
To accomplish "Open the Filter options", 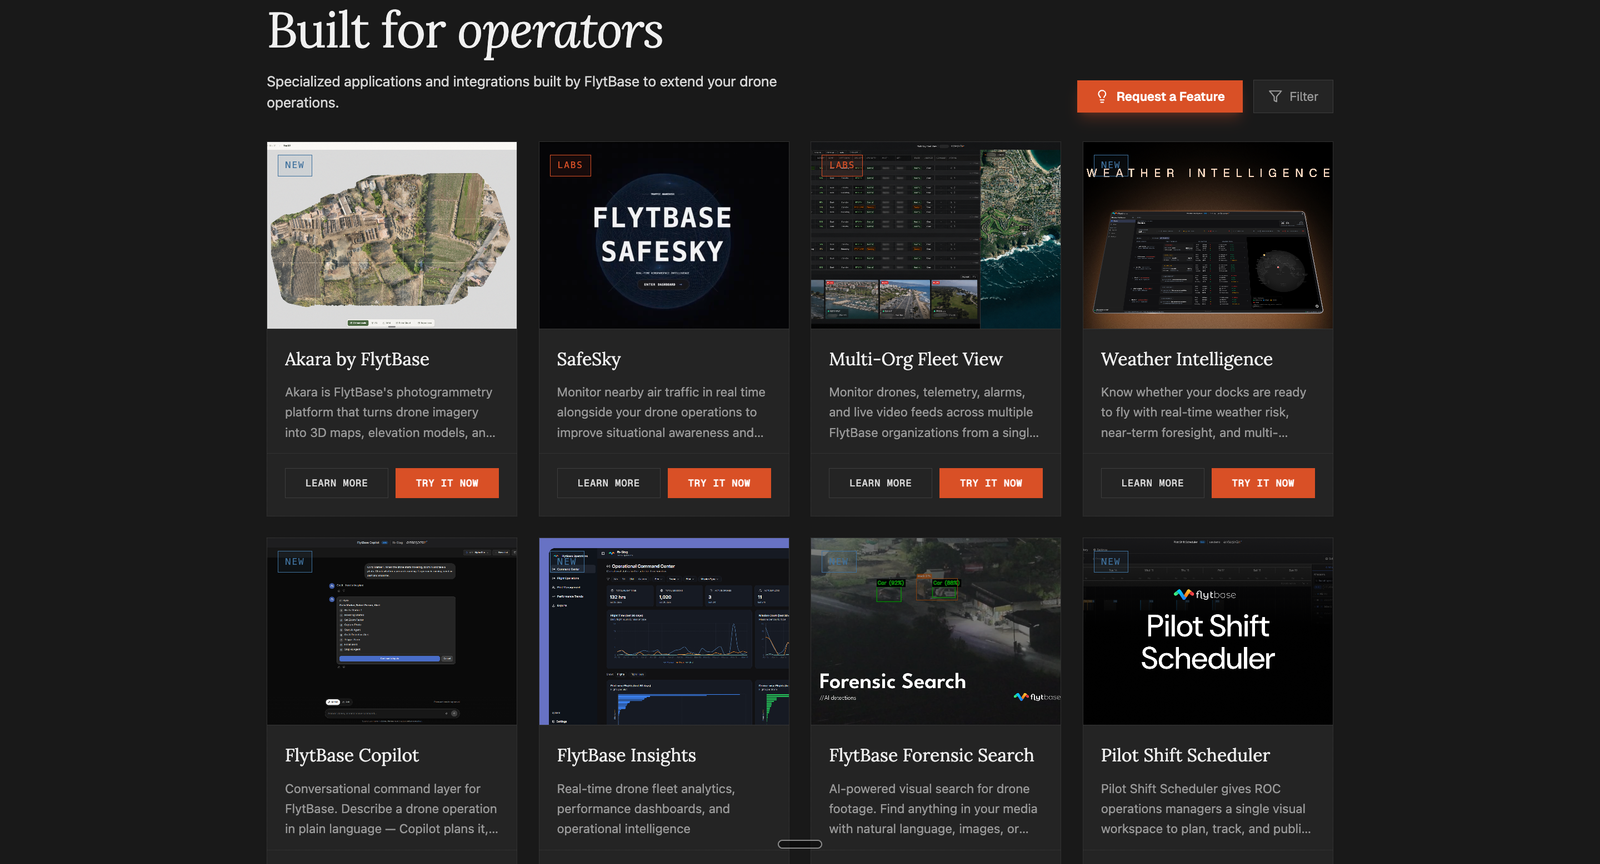I will pos(1293,97).
